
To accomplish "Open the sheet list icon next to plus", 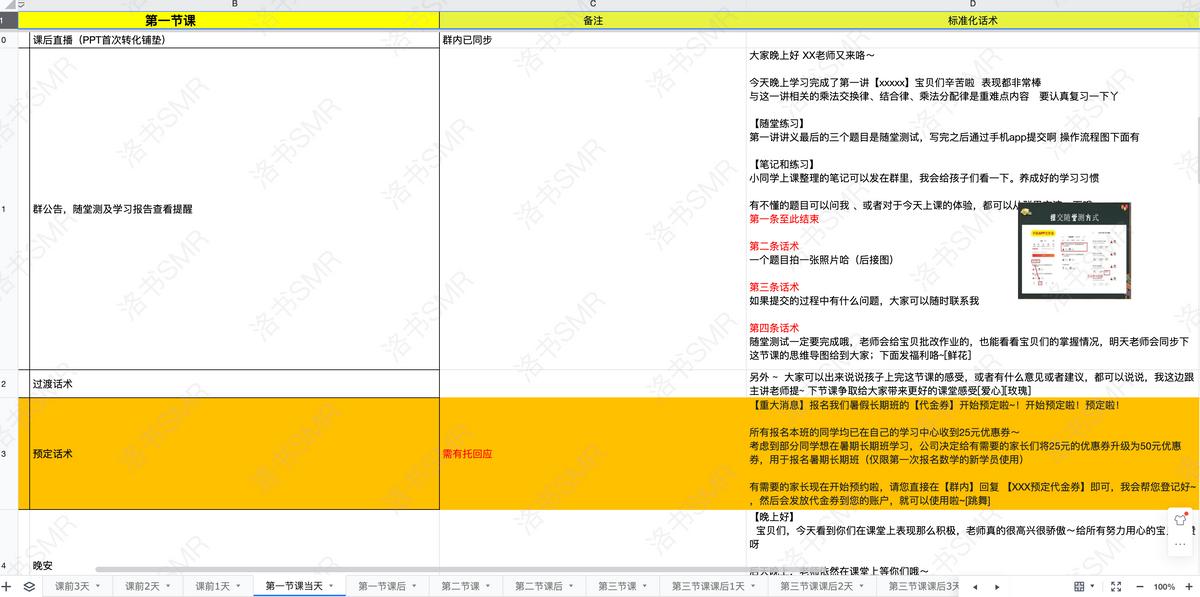I will point(28,586).
